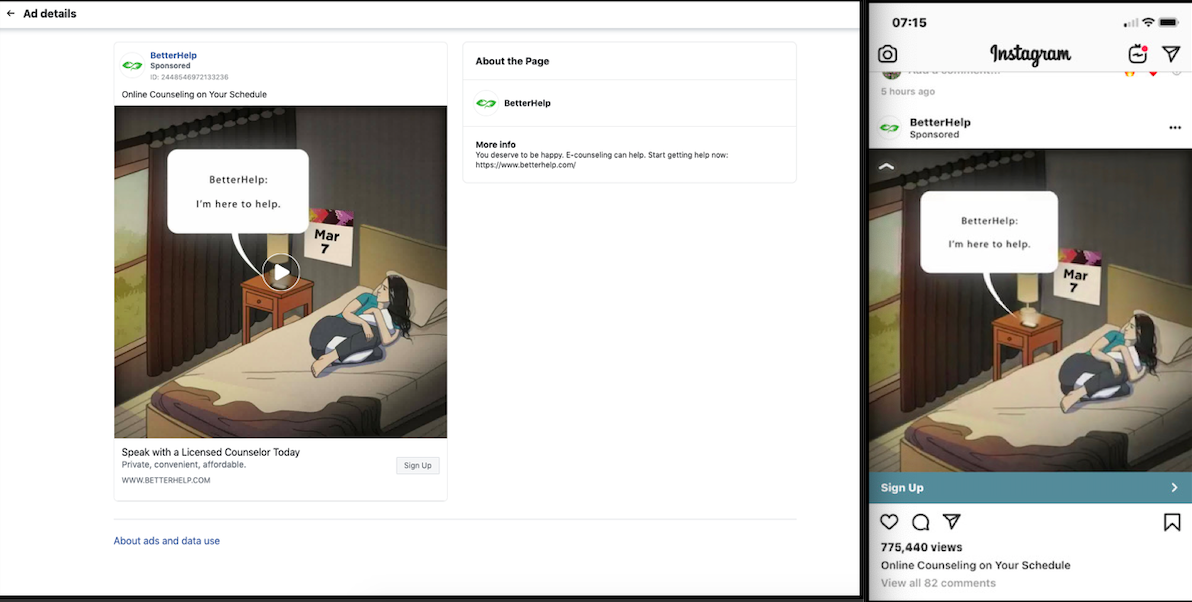Click Online Counseling on Your Schedule Instagram caption
This screenshot has width=1192, height=602.
(x=975, y=566)
